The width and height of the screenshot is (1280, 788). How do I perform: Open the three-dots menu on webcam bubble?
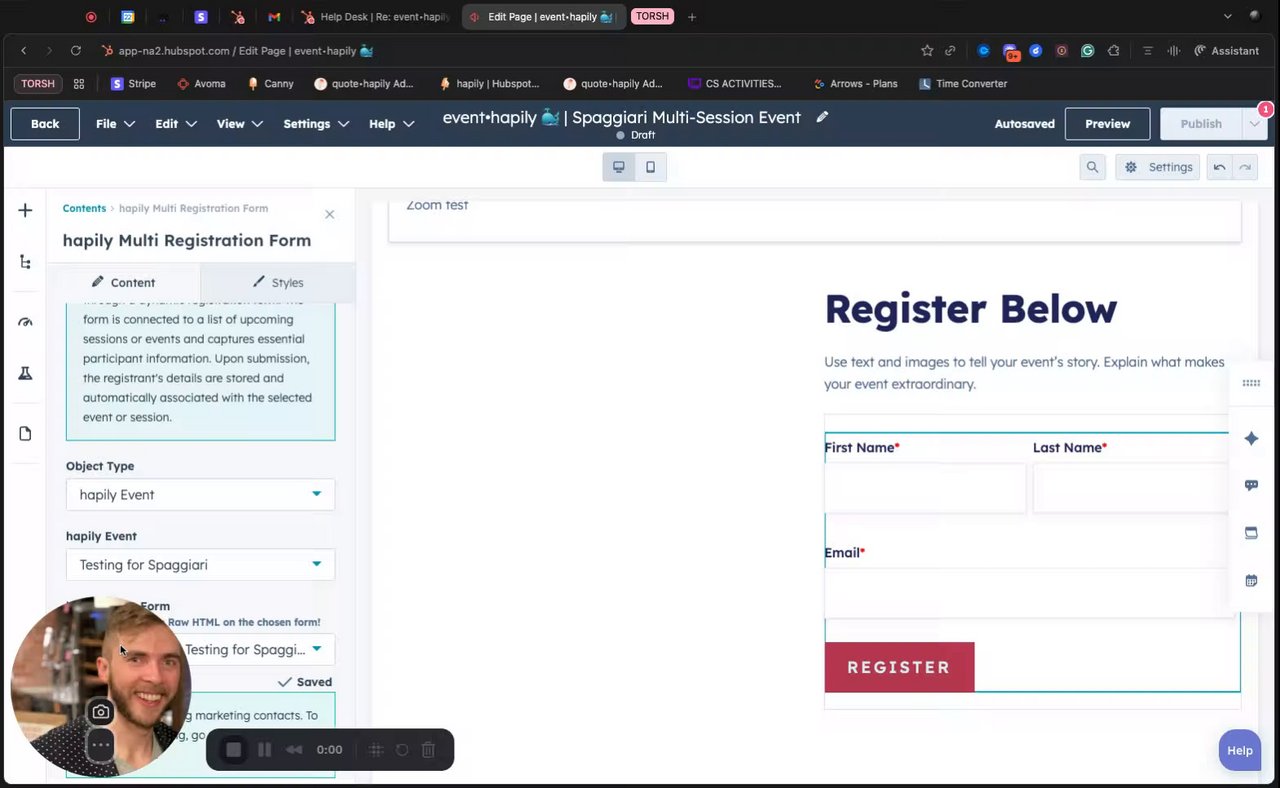coord(100,745)
